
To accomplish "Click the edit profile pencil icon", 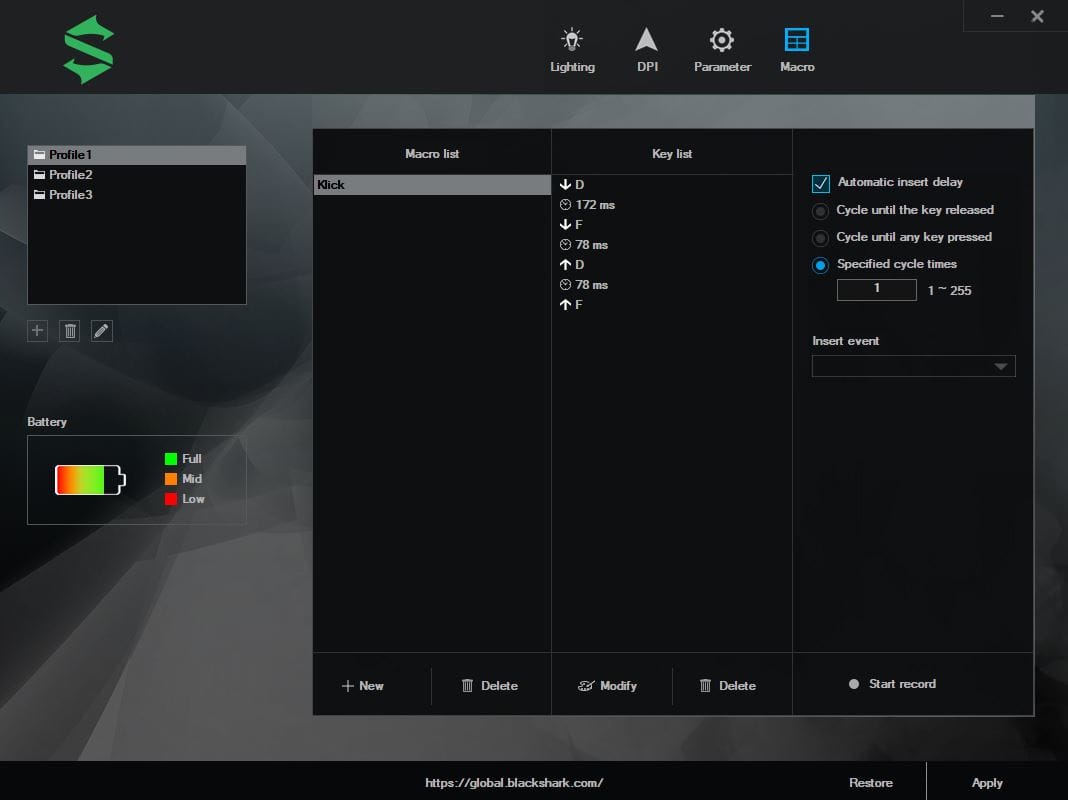I will [x=102, y=331].
